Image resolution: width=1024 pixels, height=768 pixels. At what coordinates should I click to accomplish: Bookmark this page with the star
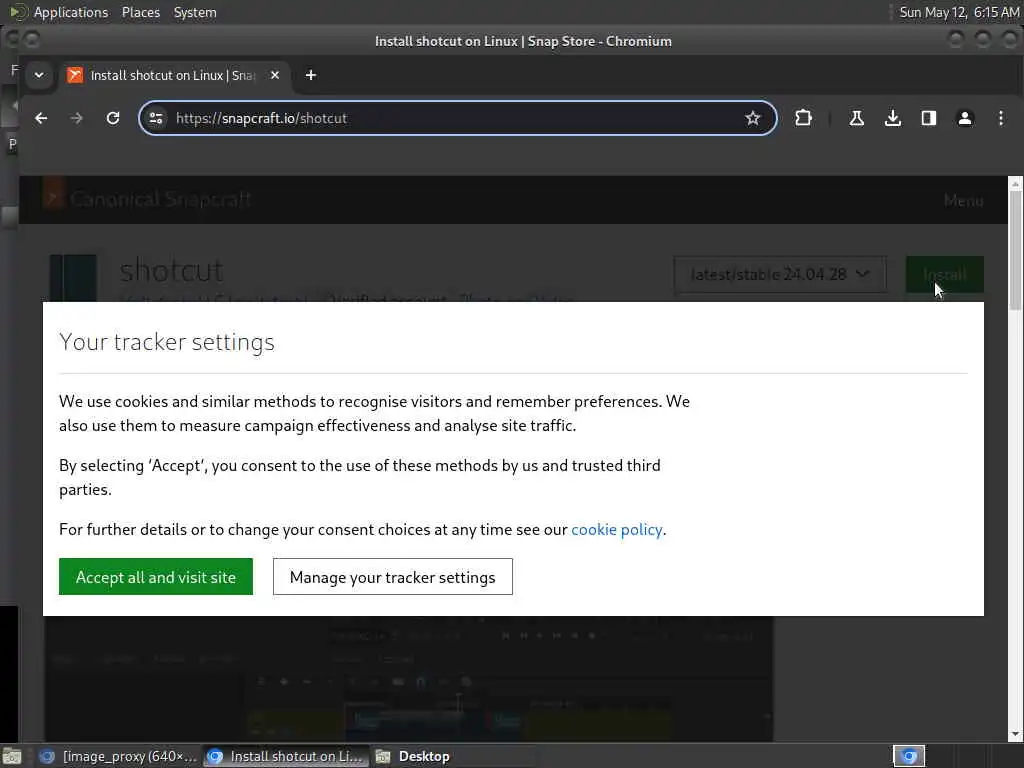[x=753, y=118]
